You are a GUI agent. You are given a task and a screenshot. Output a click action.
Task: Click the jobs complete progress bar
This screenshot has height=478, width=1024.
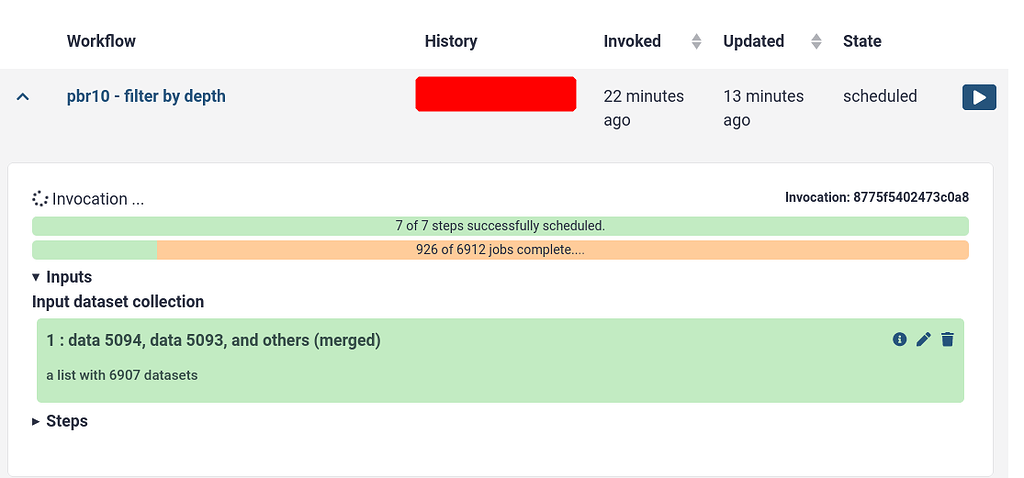pyautogui.click(x=500, y=249)
